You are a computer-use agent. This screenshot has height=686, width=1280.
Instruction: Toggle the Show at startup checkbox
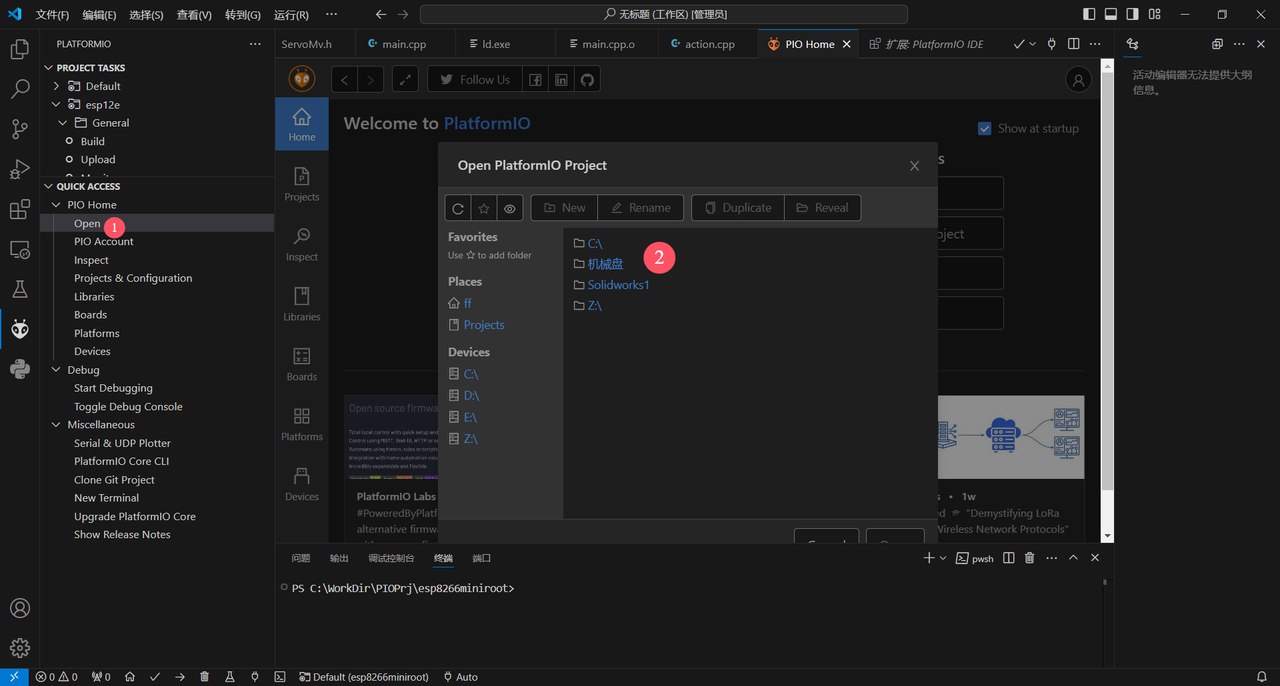tap(985, 128)
